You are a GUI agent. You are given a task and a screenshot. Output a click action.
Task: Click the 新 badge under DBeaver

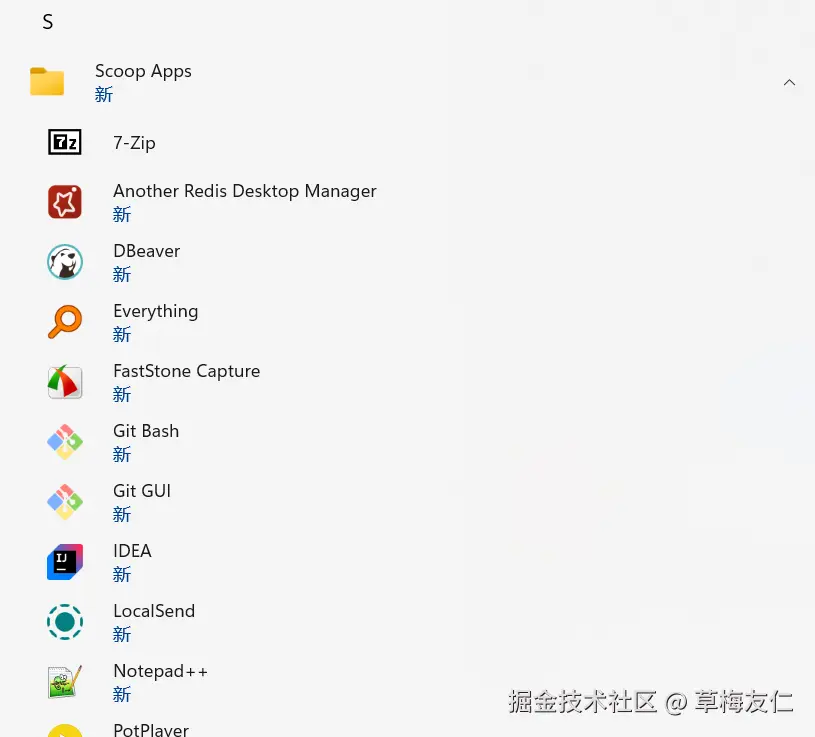coord(122,274)
